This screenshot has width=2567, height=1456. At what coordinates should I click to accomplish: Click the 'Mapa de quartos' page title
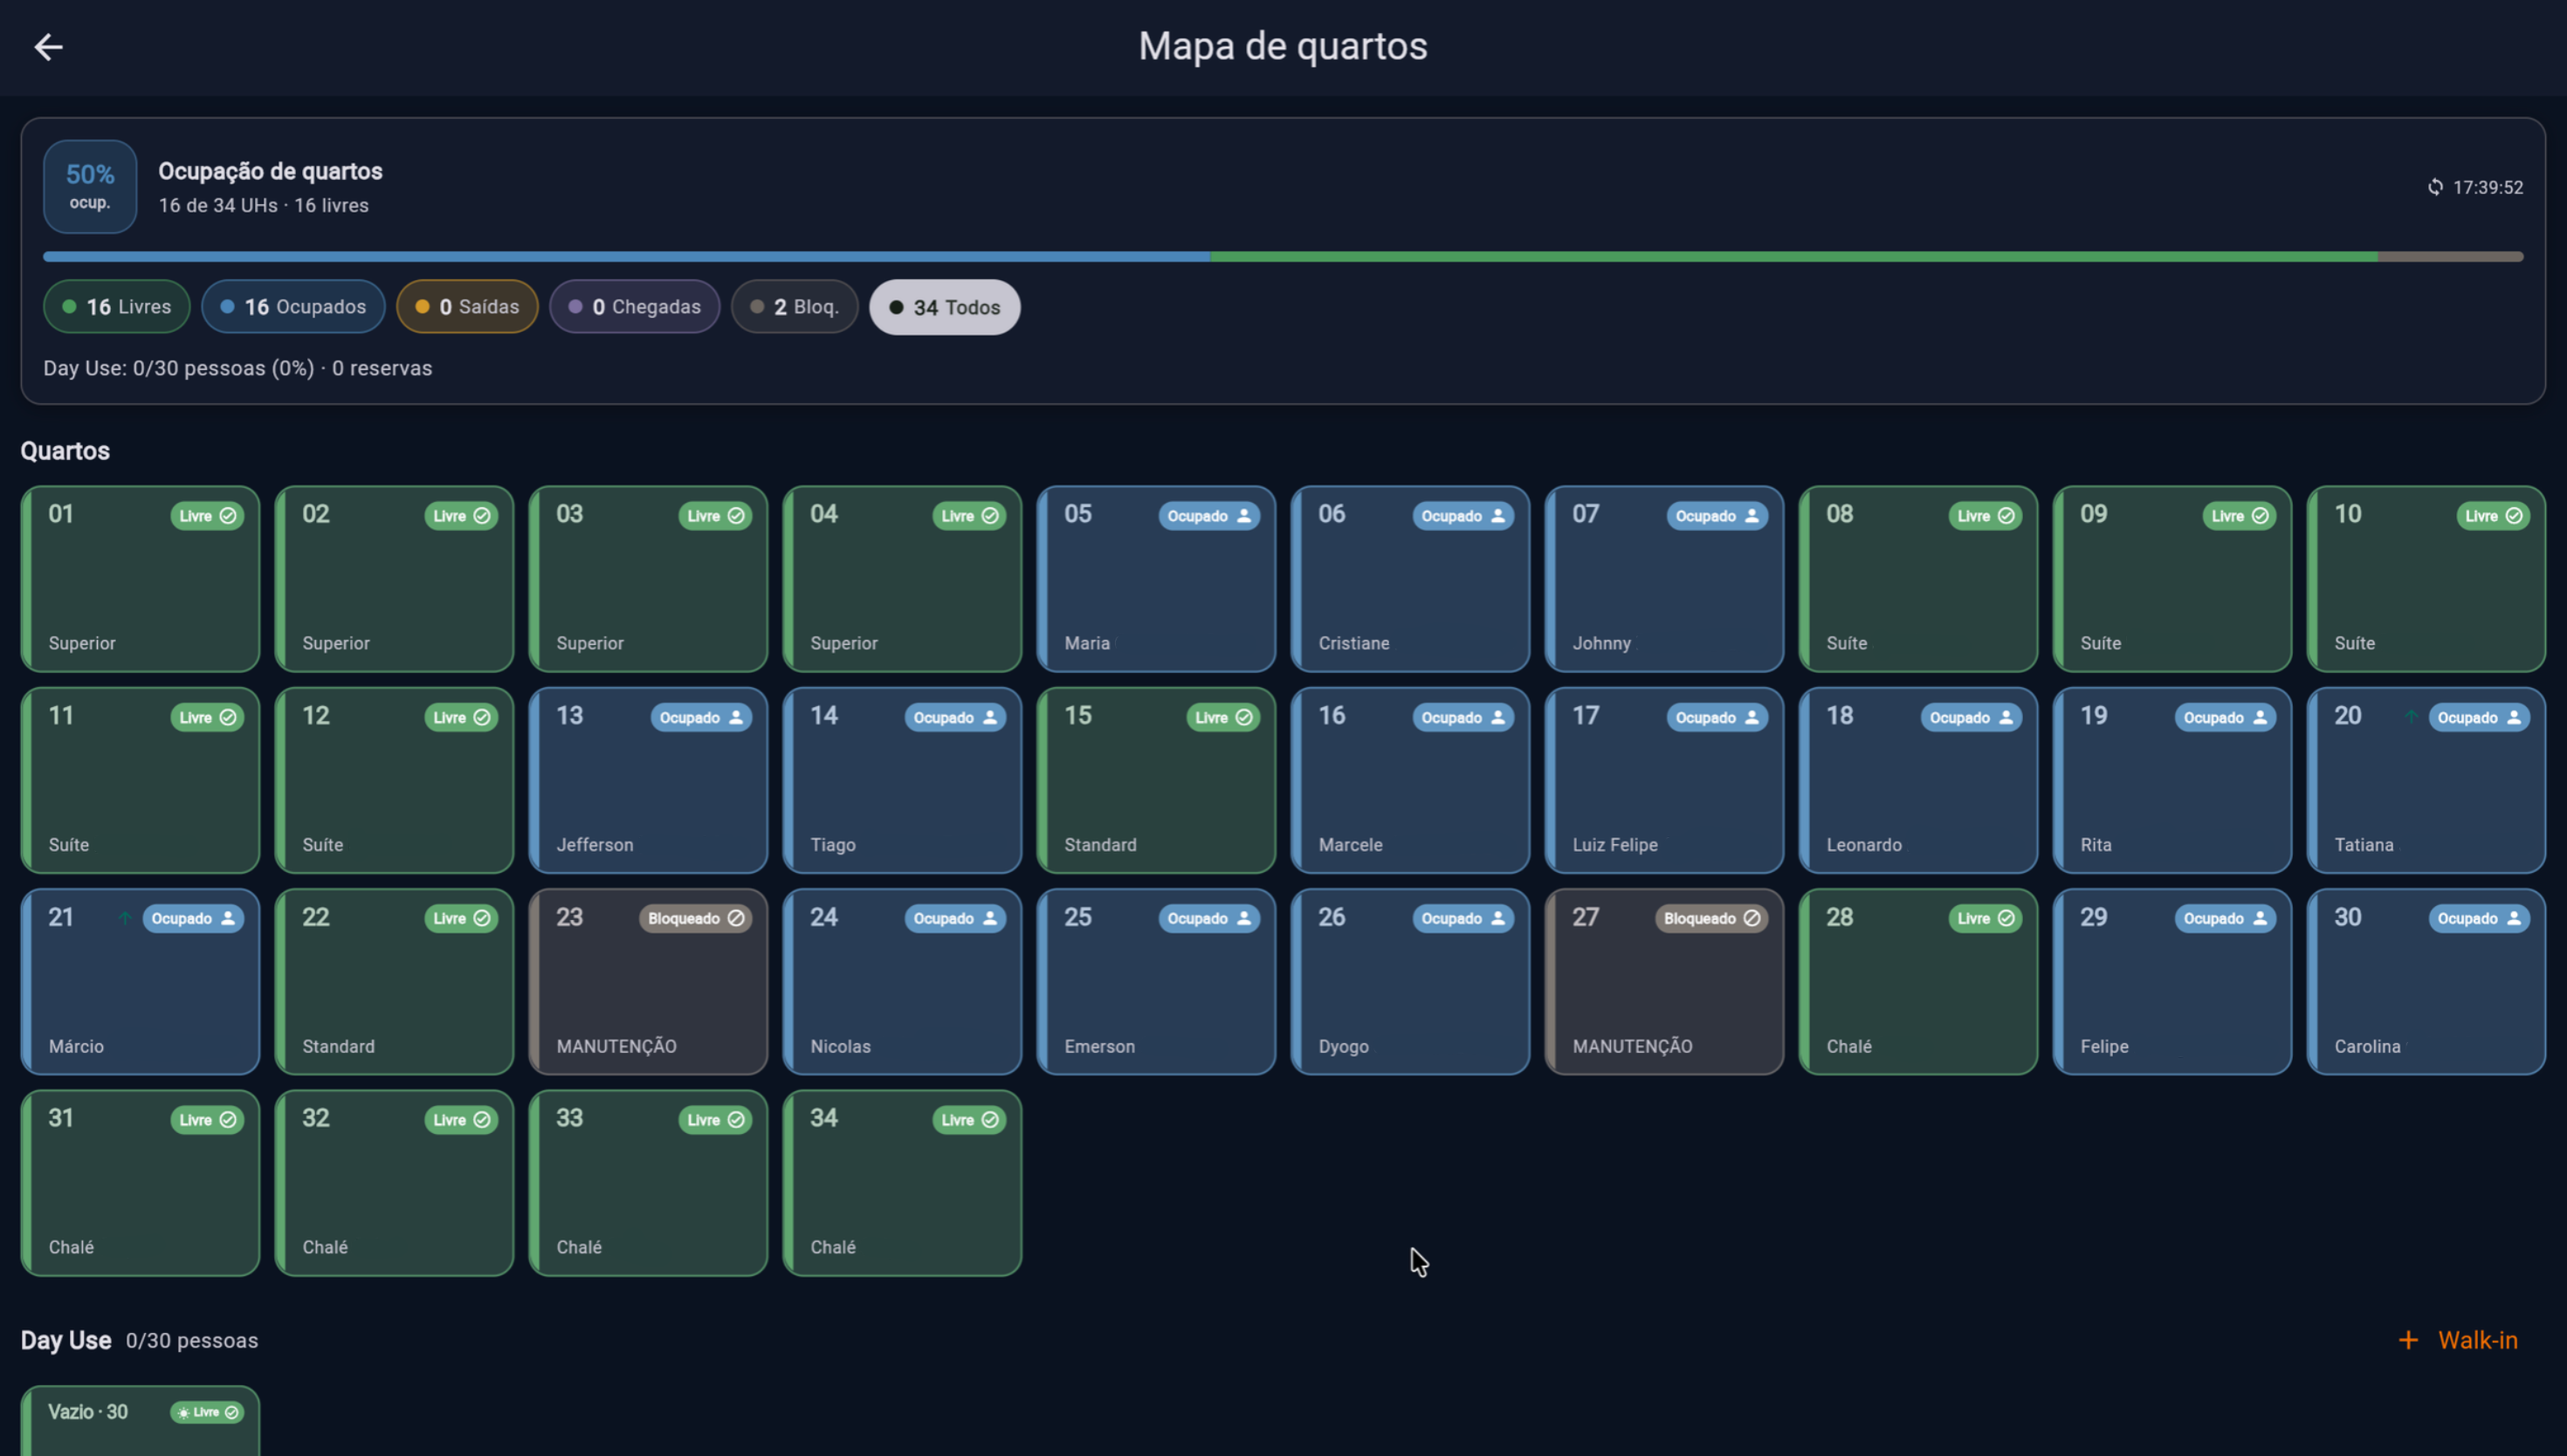[1283, 46]
